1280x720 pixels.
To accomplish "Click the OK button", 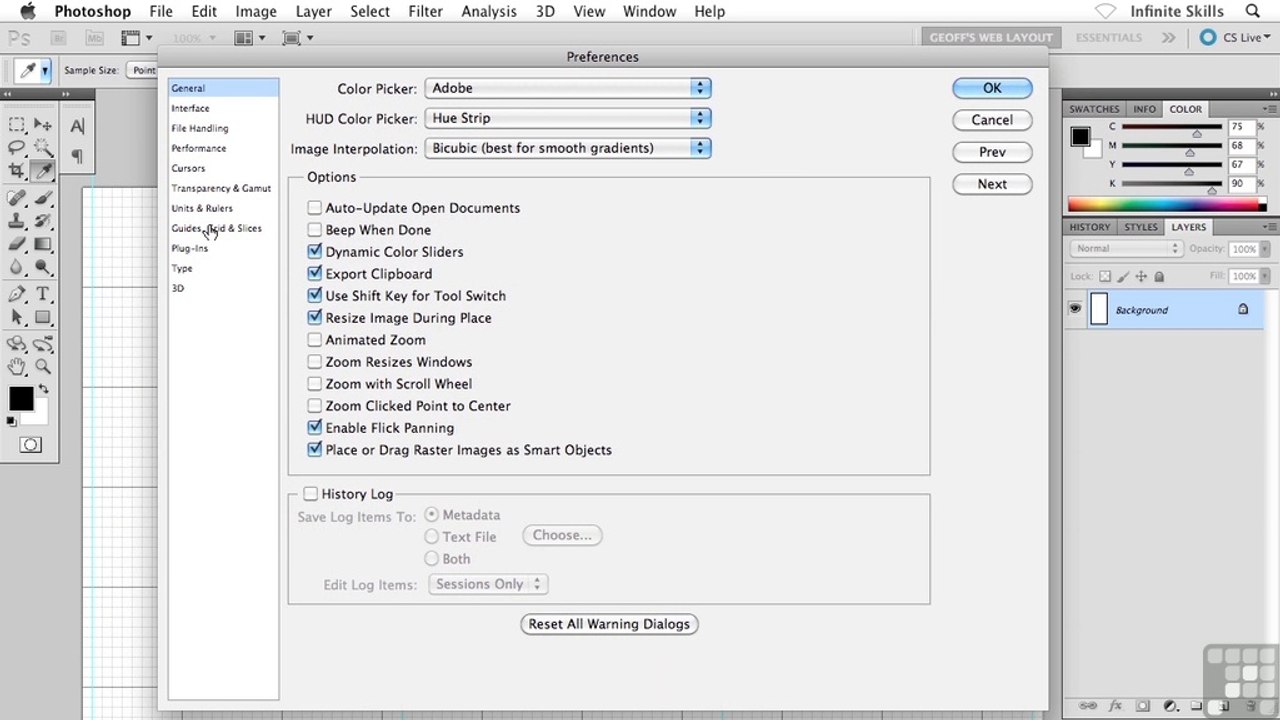I will 992,88.
